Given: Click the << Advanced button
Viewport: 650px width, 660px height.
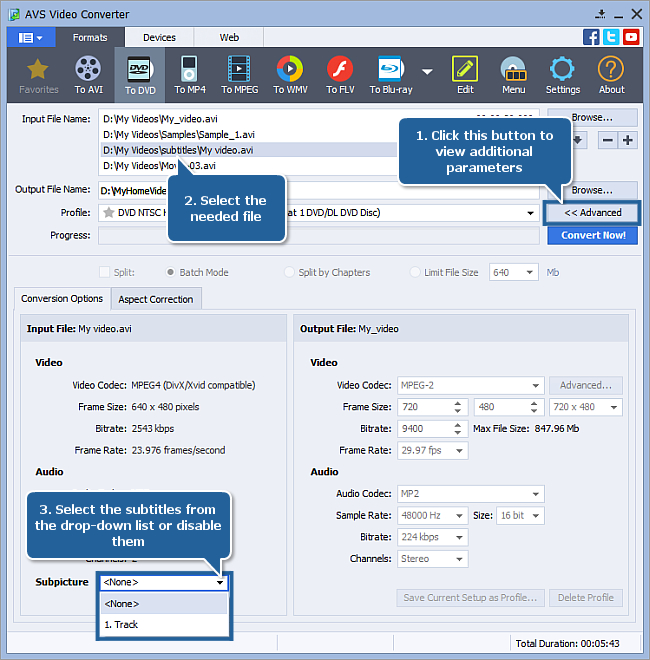Looking at the screenshot, I should (592, 213).
